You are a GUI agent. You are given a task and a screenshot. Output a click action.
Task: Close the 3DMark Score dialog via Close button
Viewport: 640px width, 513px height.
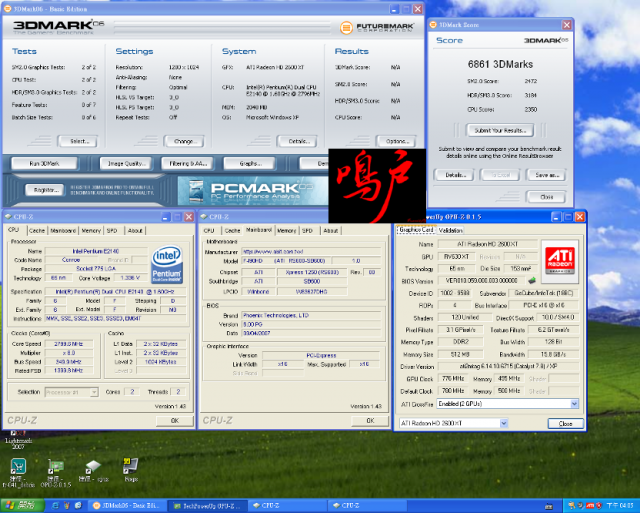tap(546, 197)
